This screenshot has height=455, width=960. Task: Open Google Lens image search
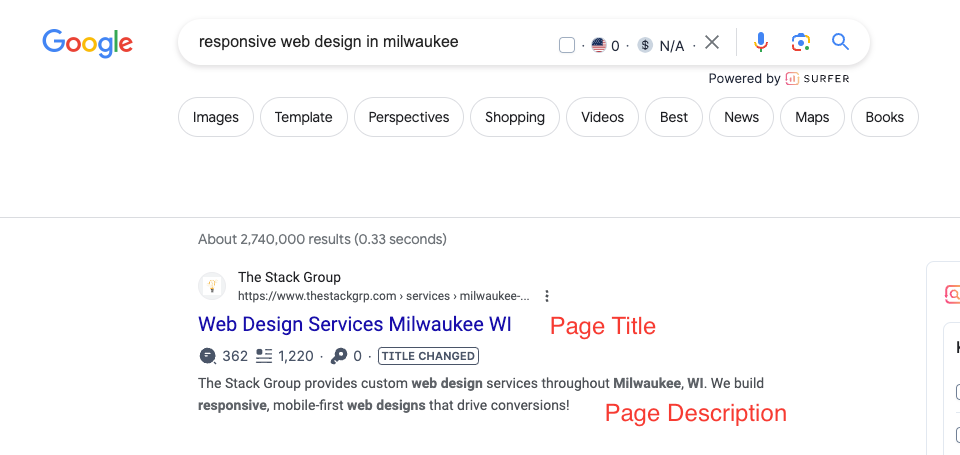click(800, 42)
